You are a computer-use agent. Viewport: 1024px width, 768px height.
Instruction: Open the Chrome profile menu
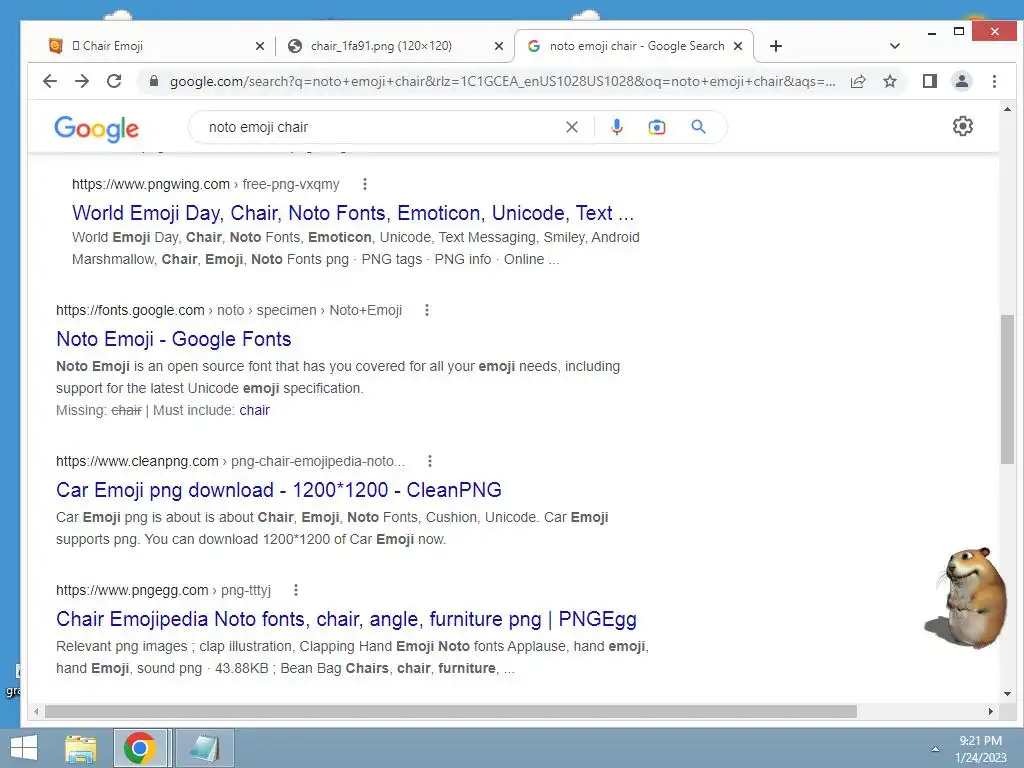[962, 81]
